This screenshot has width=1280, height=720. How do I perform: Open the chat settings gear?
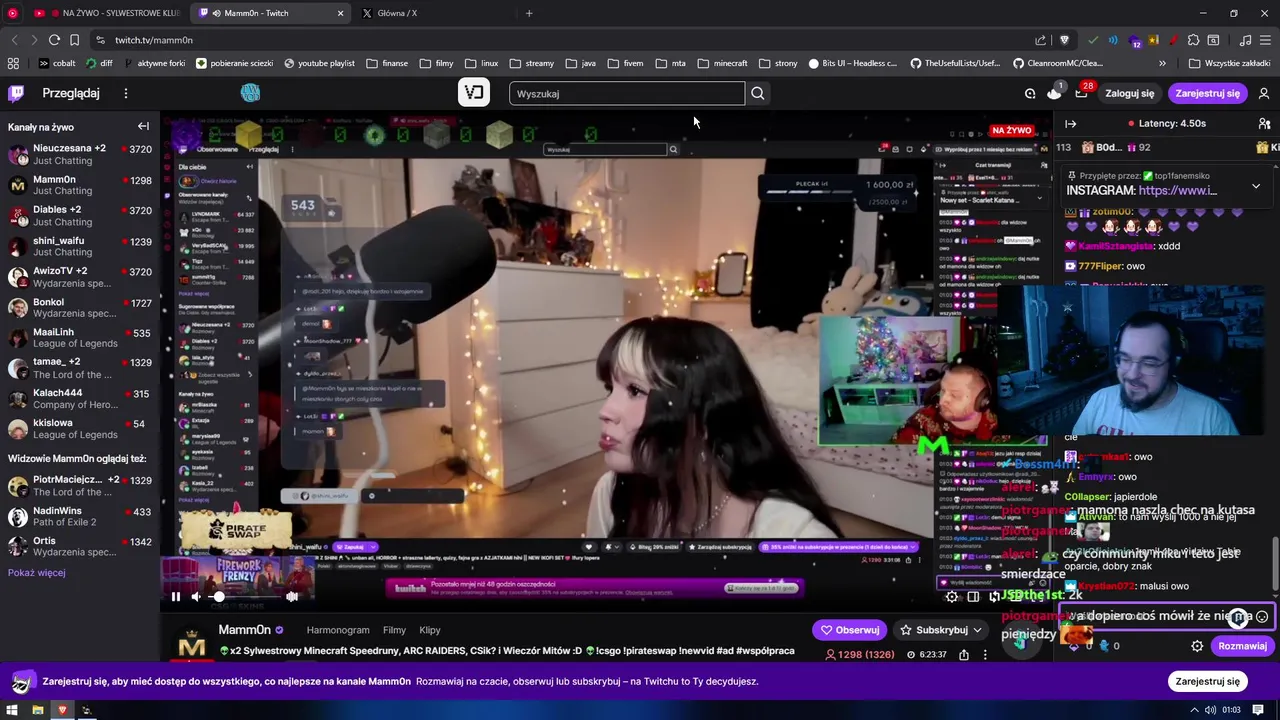pos(1197,646)
